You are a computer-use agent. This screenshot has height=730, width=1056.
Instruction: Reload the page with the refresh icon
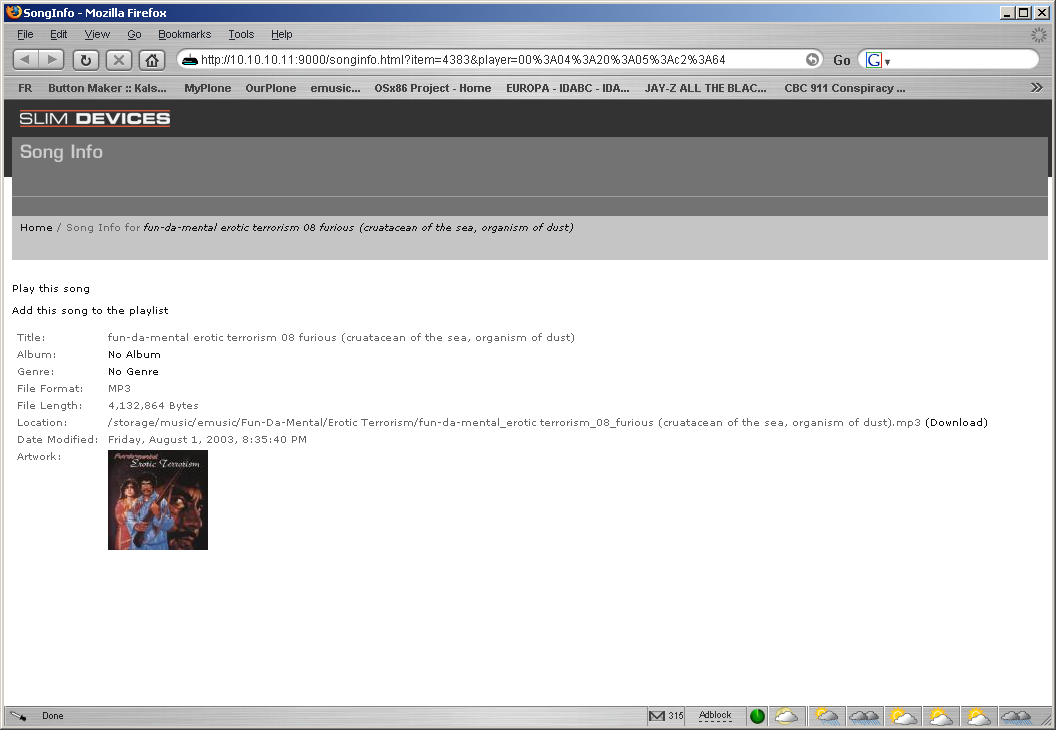[x=85, y=60]
